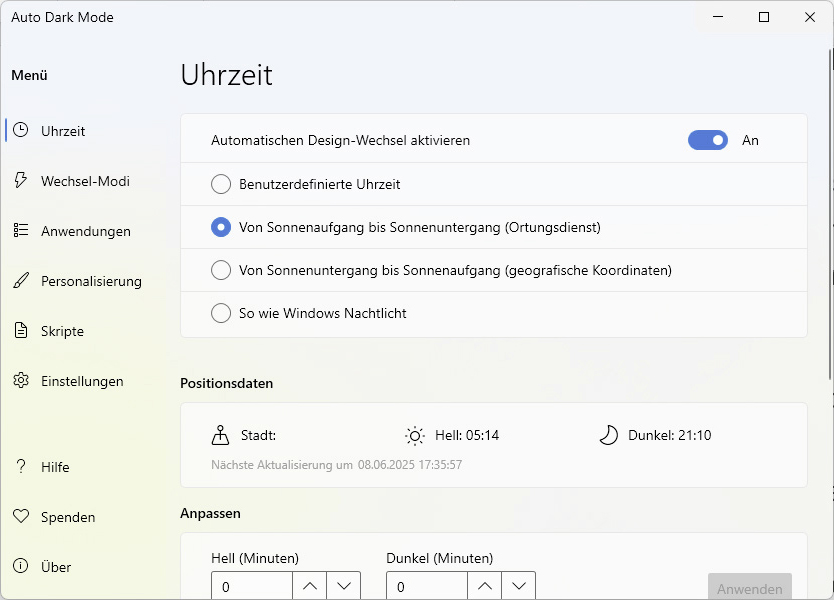Viewport: 834px width, 600px height.
Task: Click the Spenden heart icon
Action: coord(22,516)
